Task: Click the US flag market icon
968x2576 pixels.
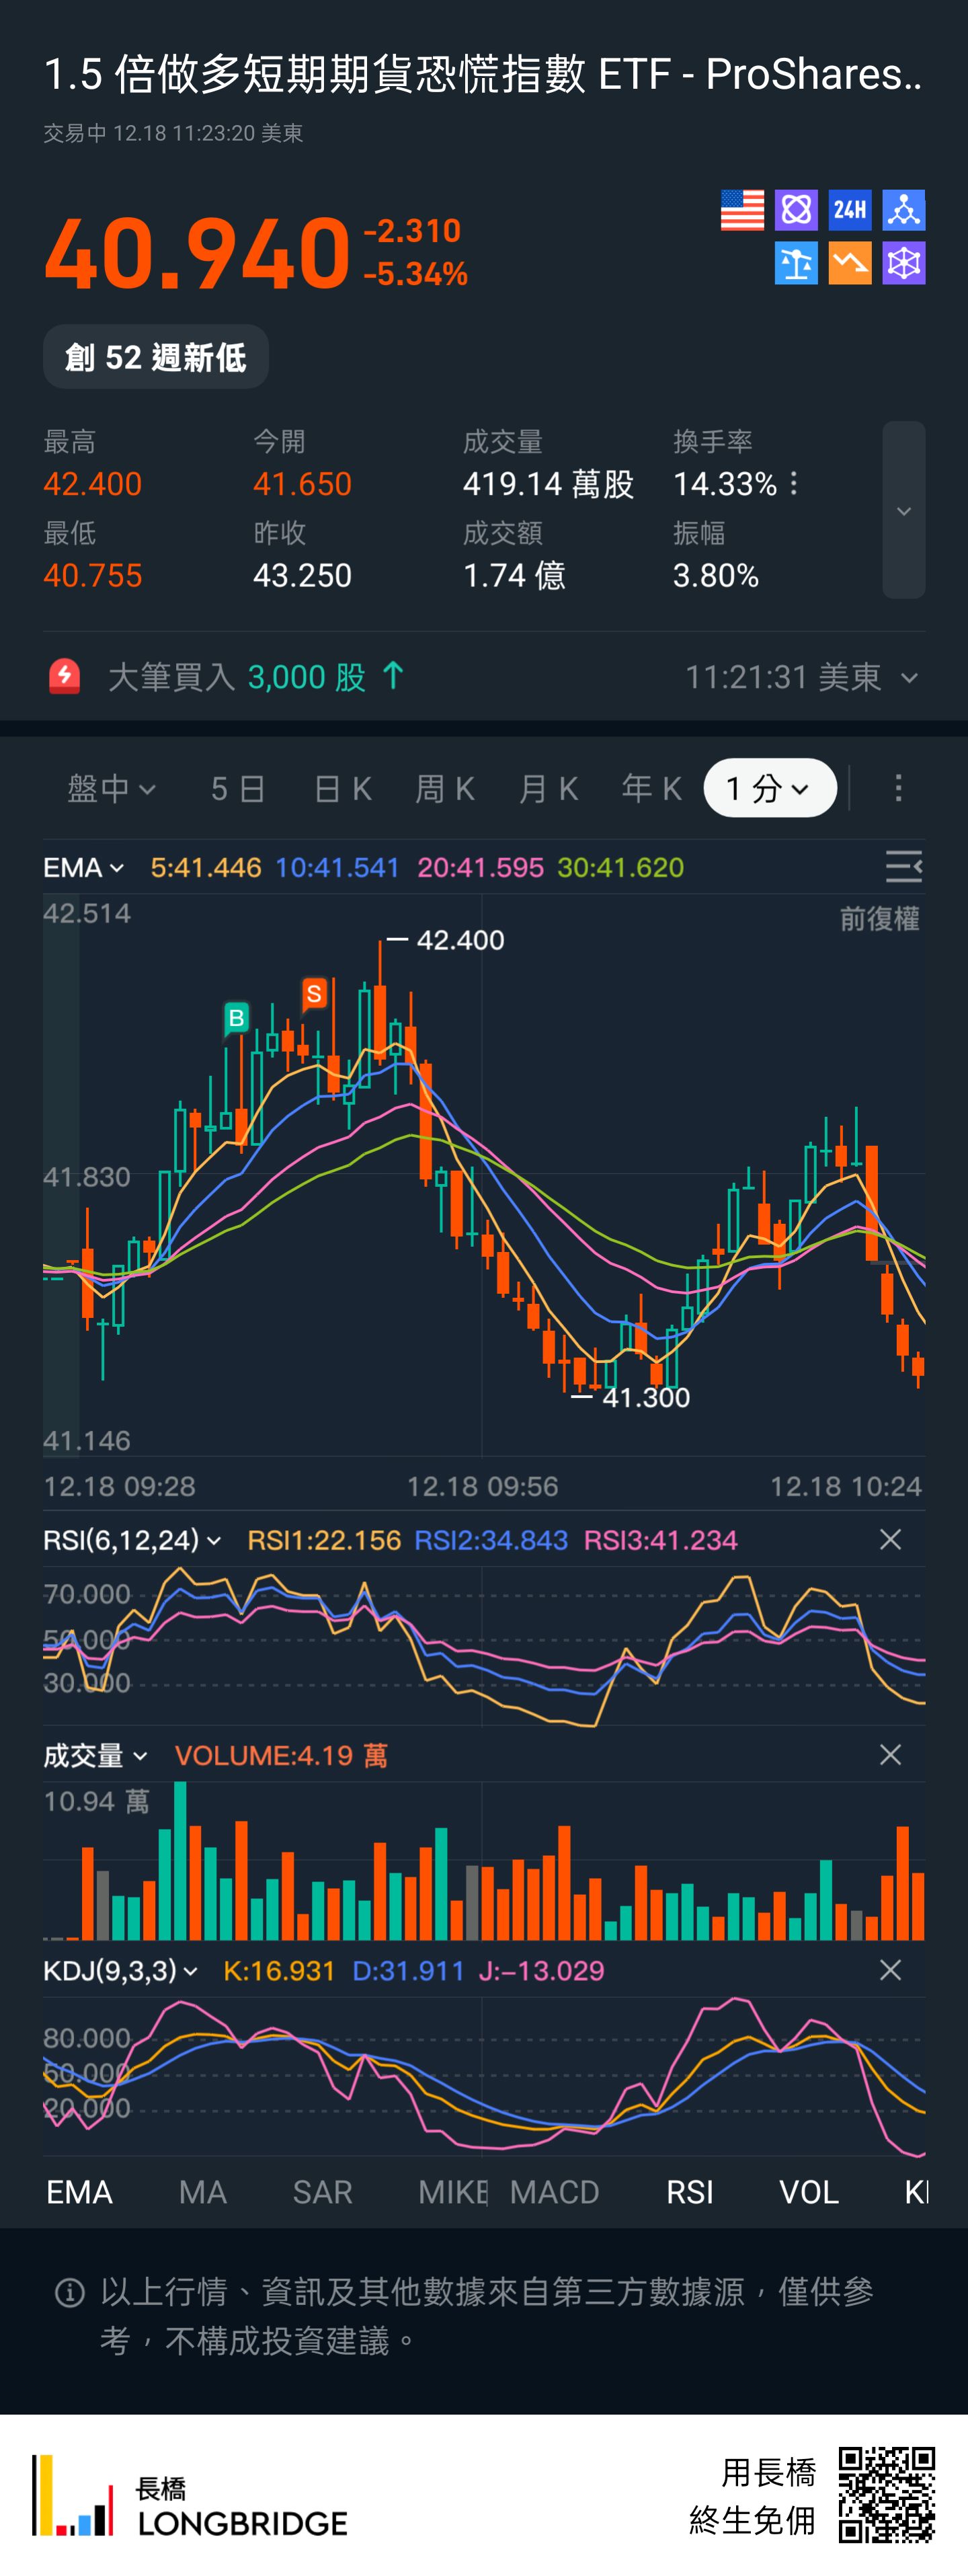Action: [742, 210]
